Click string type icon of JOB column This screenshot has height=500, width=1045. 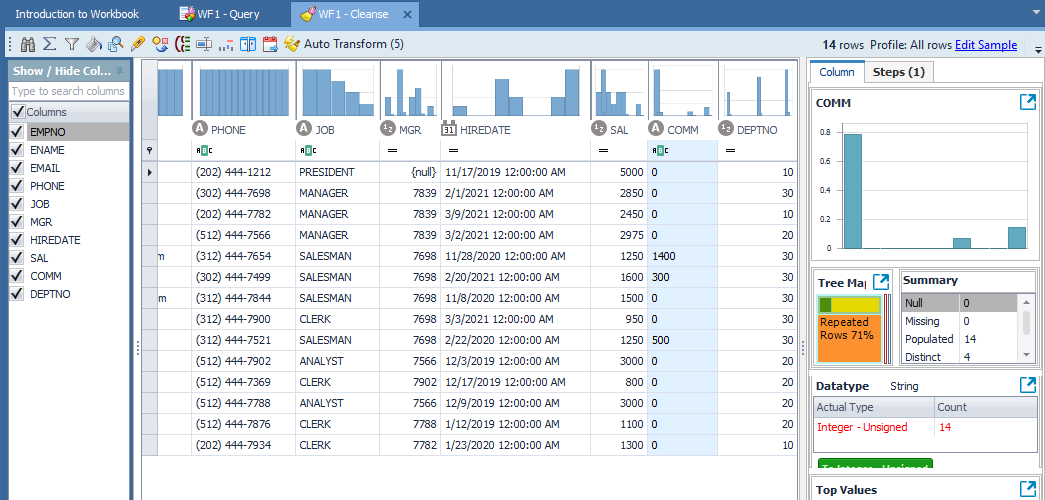pos(304,130)
